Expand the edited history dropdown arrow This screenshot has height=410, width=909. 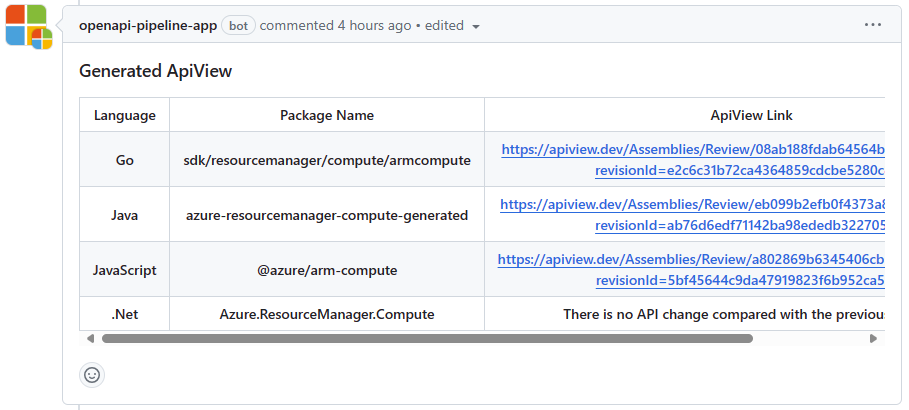[476, 27]
